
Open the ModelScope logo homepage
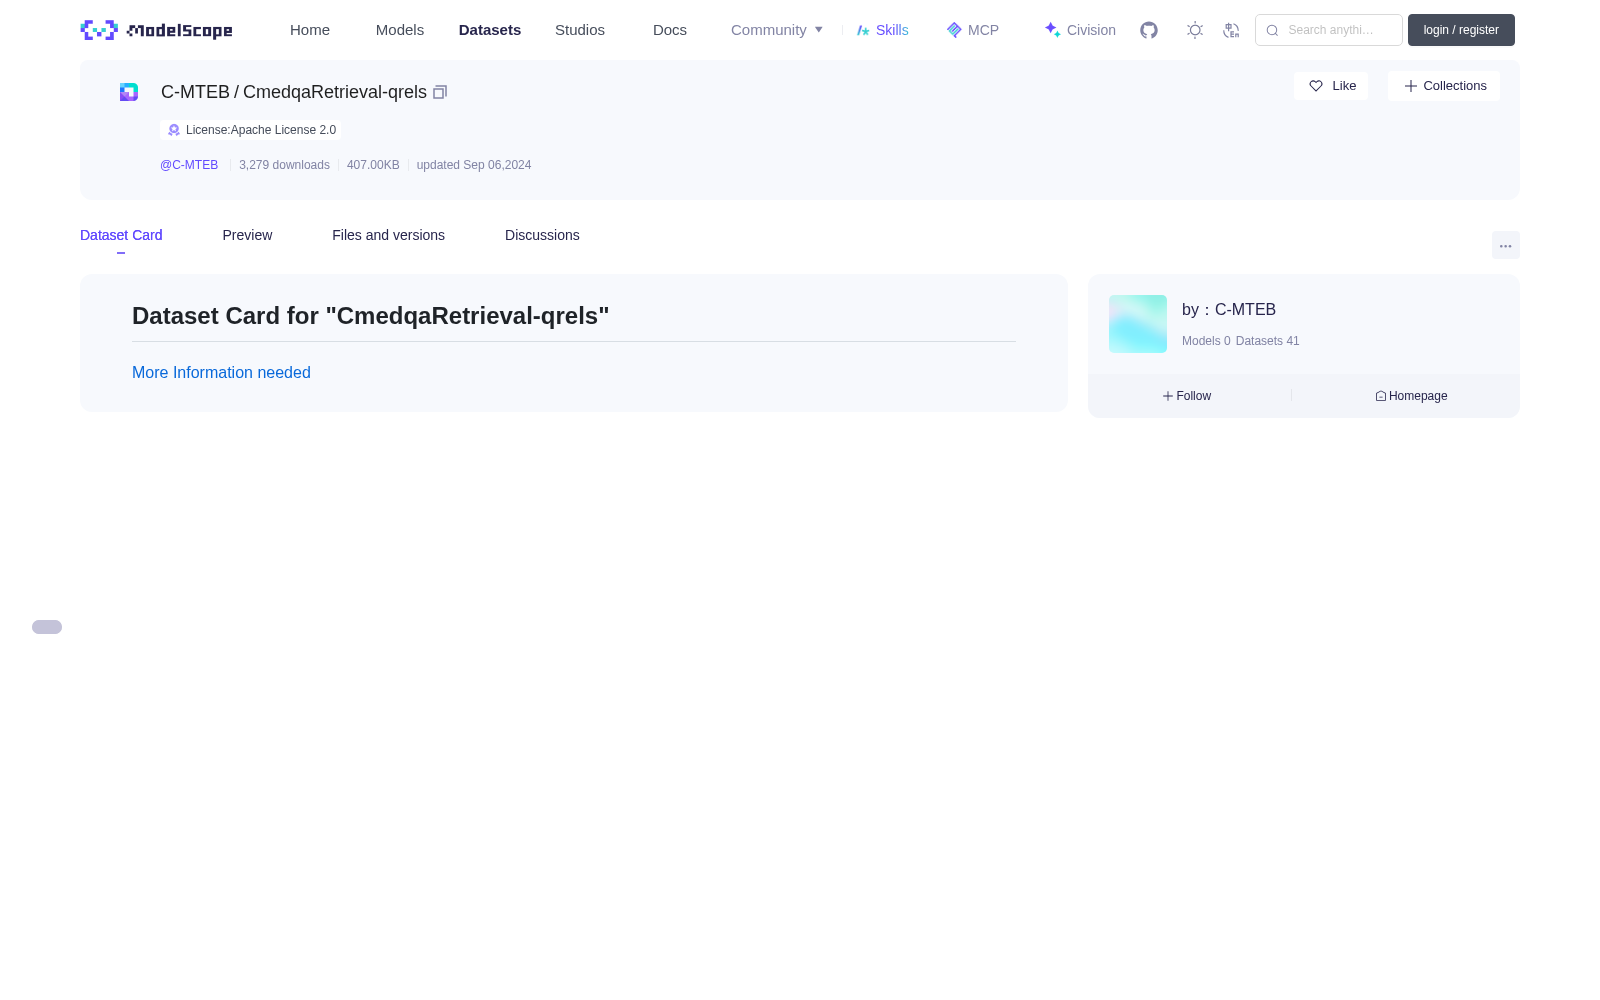156,30
